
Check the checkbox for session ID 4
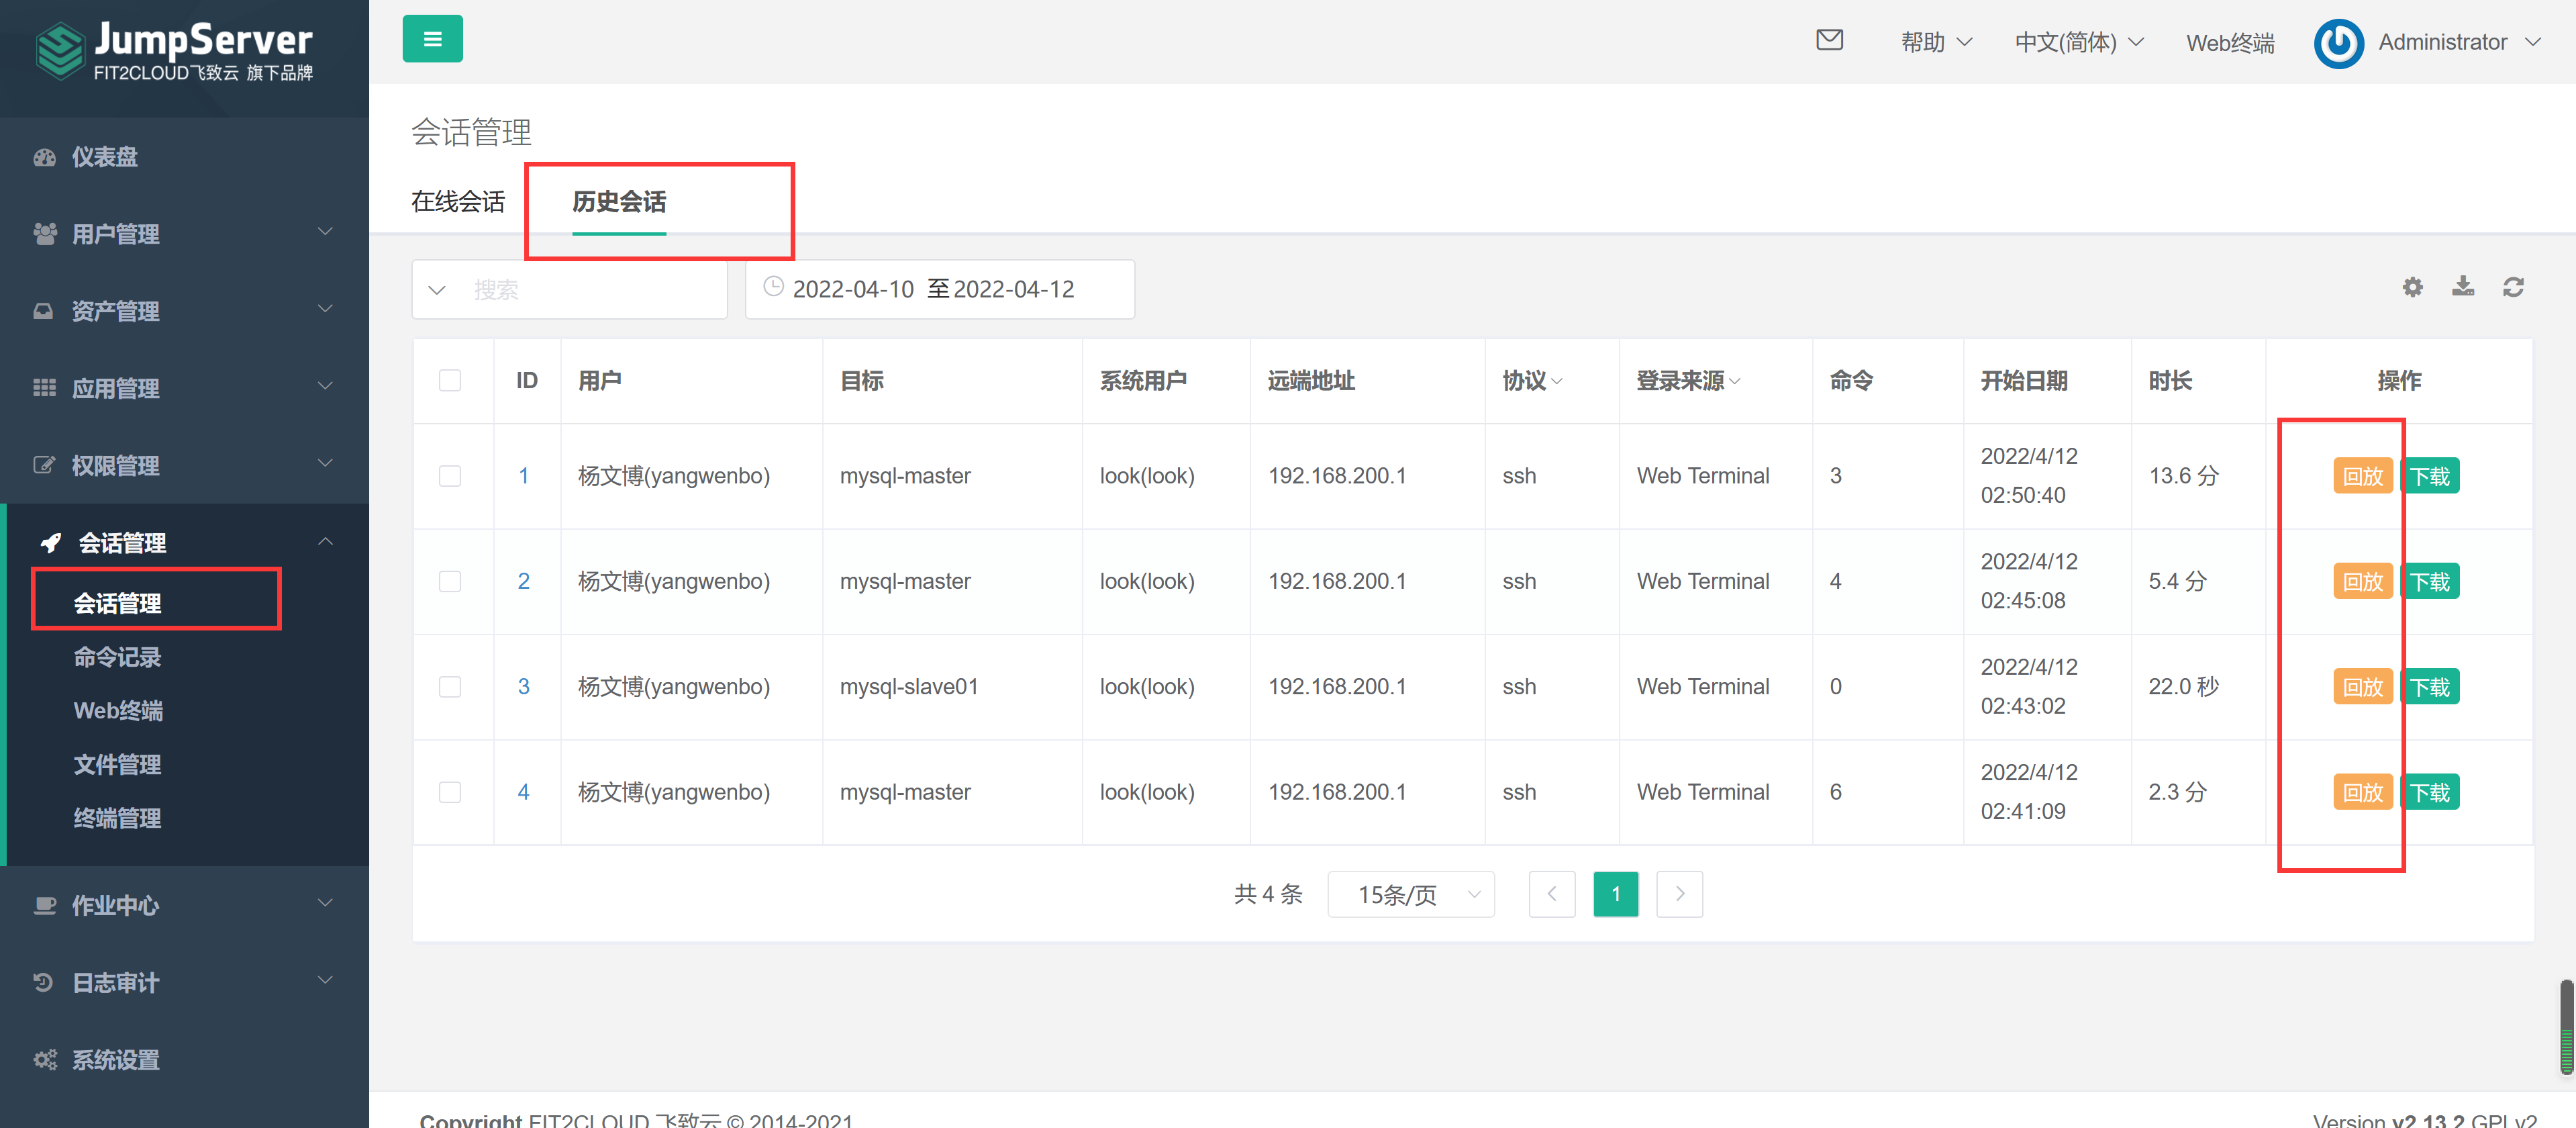pos(450,793)
